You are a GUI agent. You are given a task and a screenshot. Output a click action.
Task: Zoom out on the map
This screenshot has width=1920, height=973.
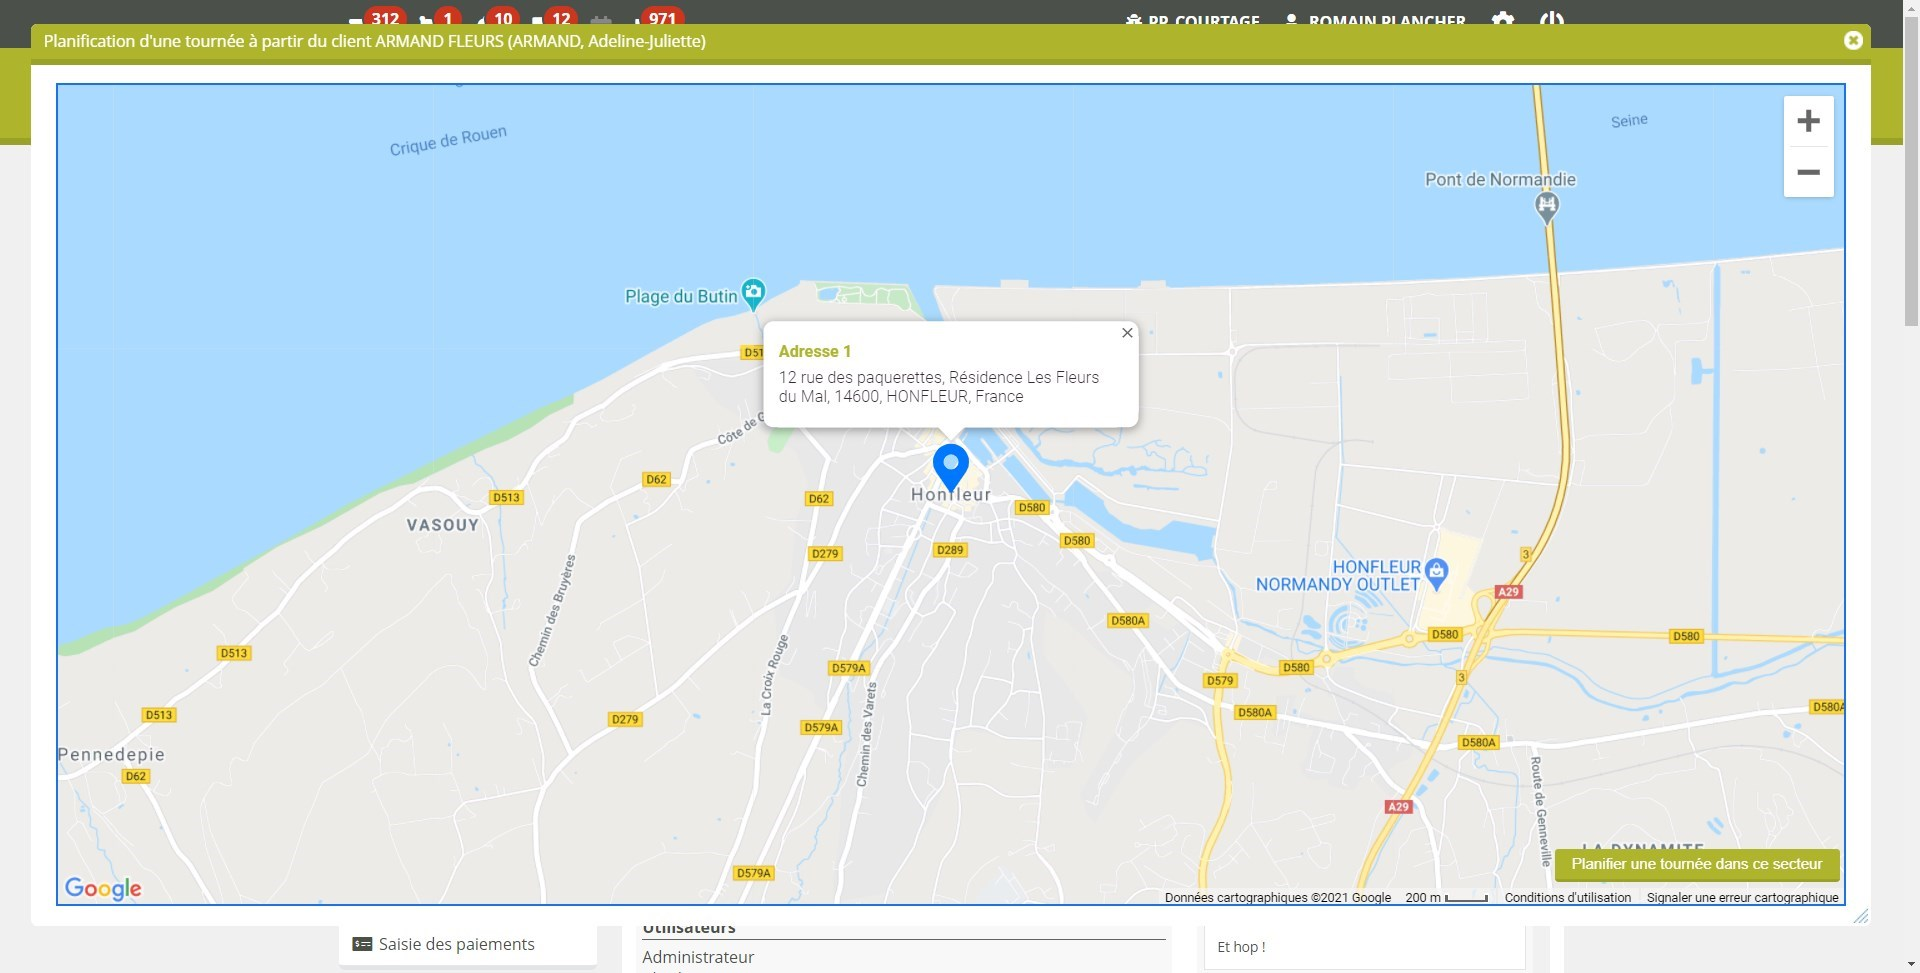pos(1808,172)
